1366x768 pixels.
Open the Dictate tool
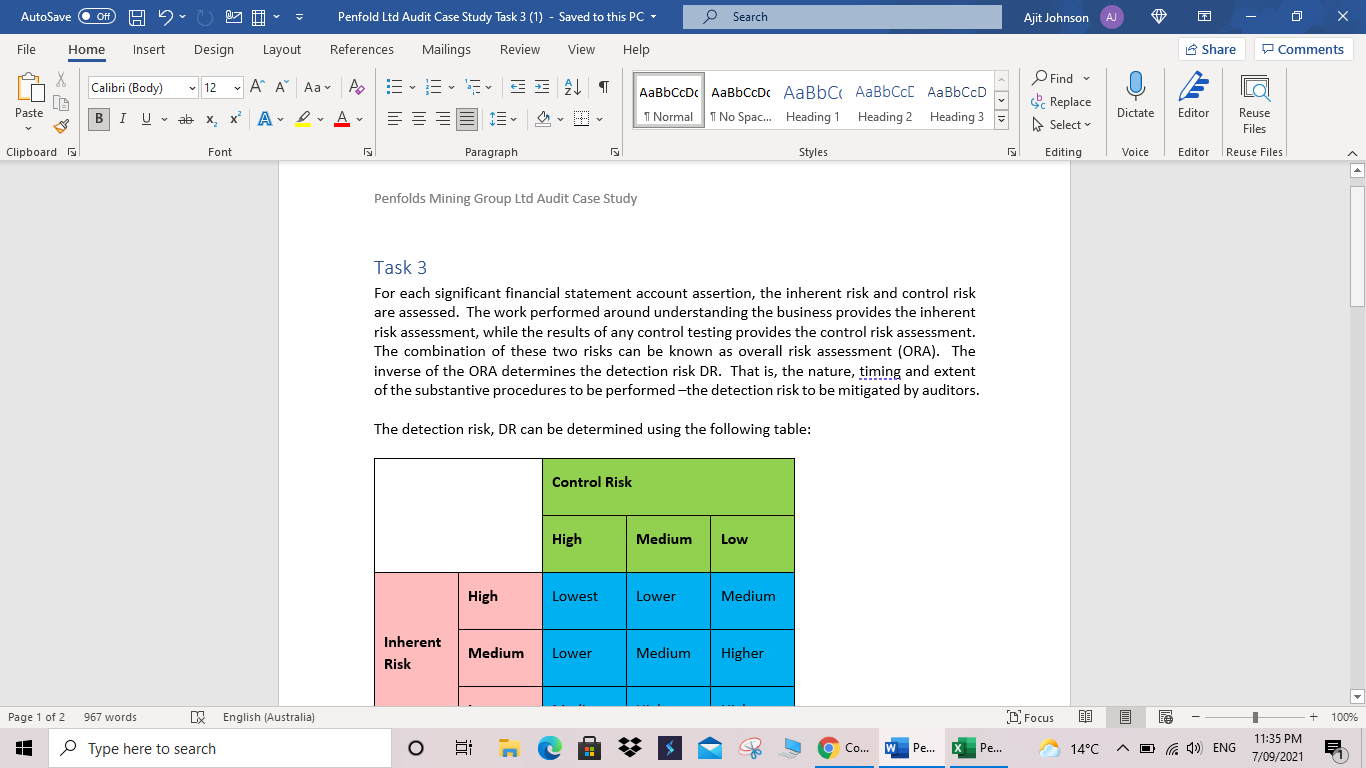(x=1135, y=97)
